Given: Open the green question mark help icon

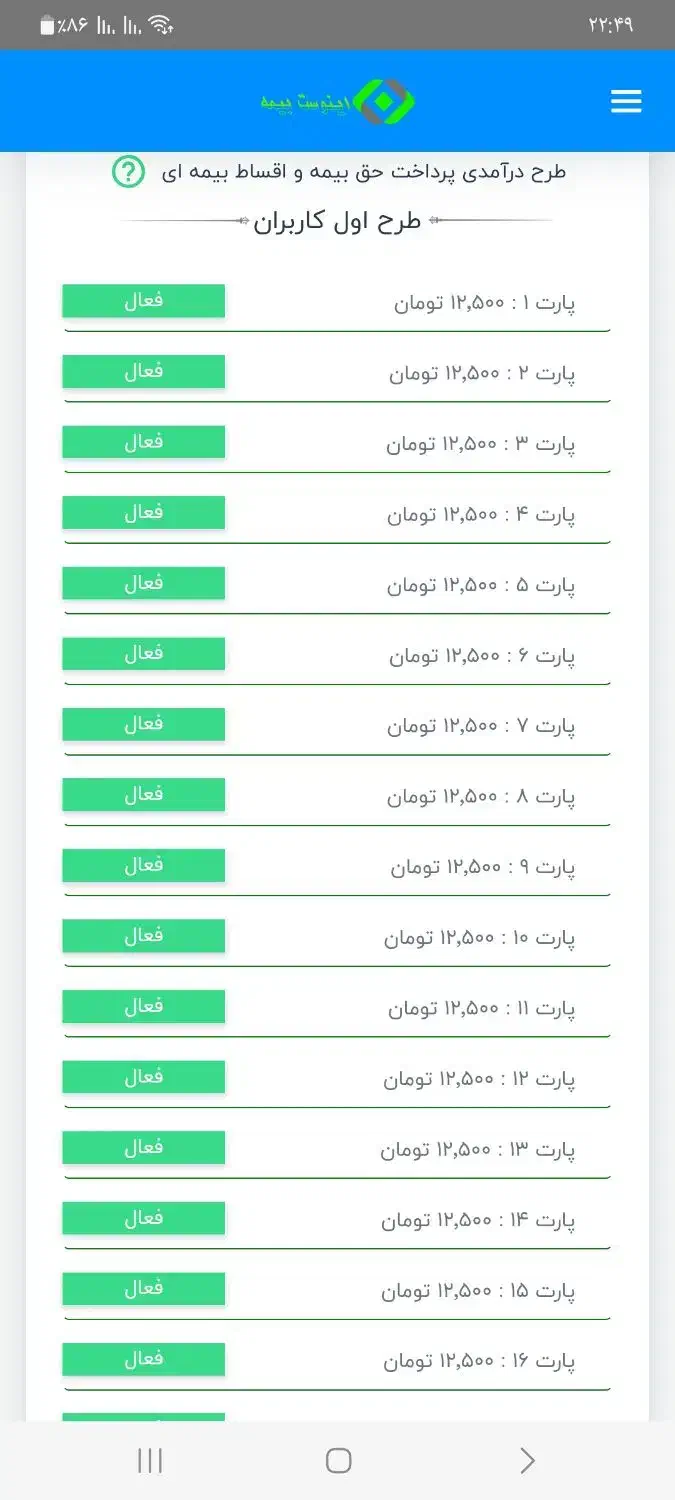Looking at the screenshot, I should tap(127, 170).
